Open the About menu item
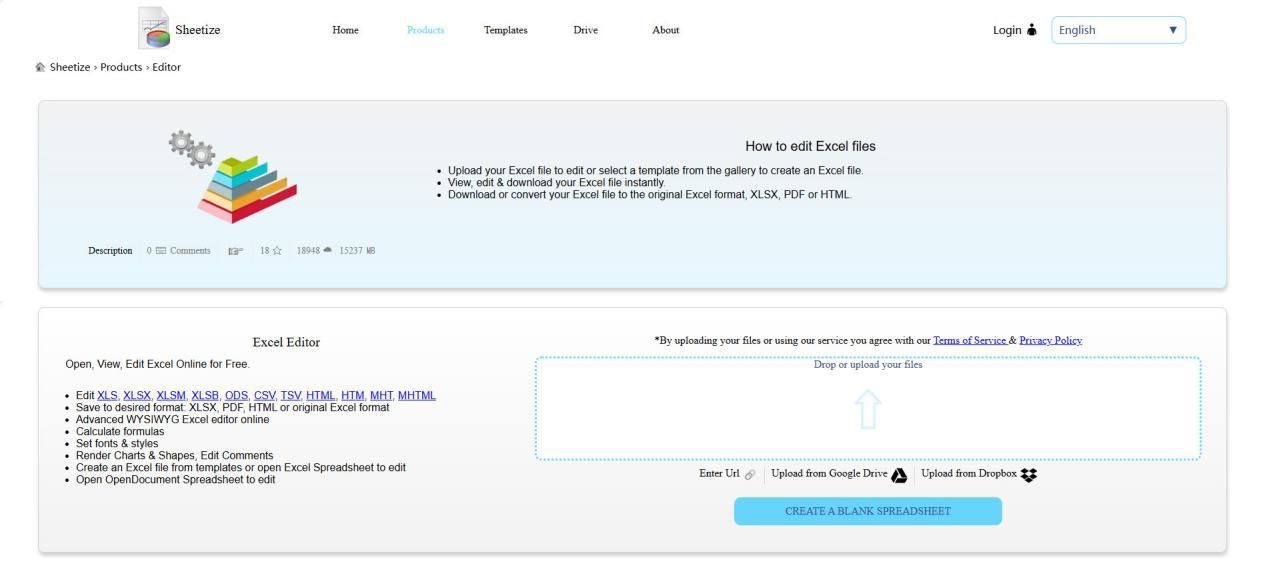Viewport: 1265px width, 570px height. tap(666, 30)
